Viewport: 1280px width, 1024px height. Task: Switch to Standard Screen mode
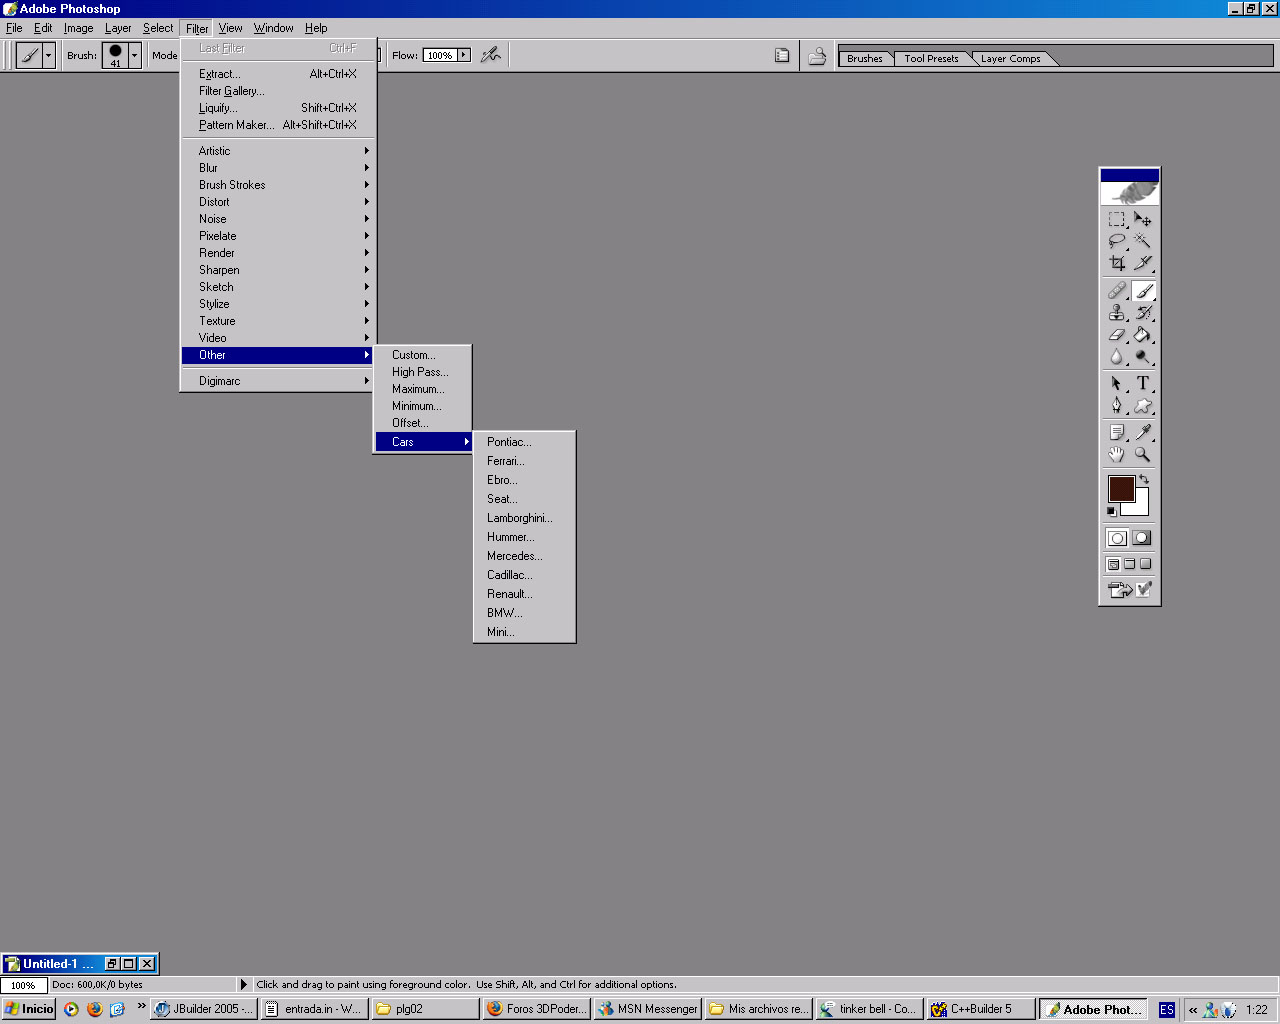click(x=1113, y=564)
